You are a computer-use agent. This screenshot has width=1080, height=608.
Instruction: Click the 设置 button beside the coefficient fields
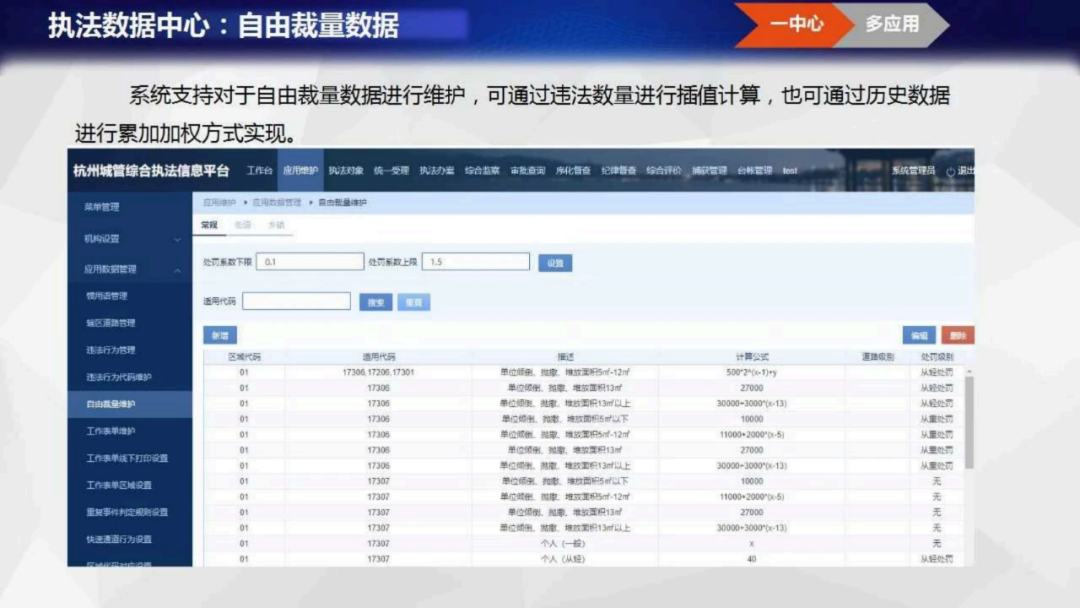coord(556,261)
